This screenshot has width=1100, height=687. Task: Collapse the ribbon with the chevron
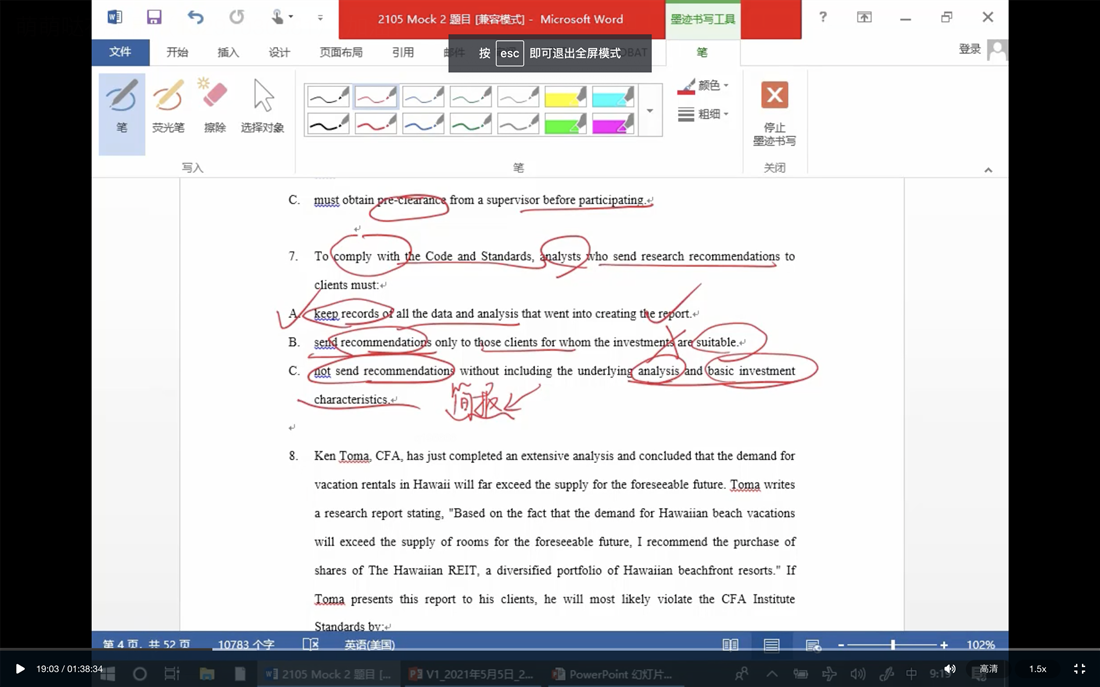click(988, 170)
